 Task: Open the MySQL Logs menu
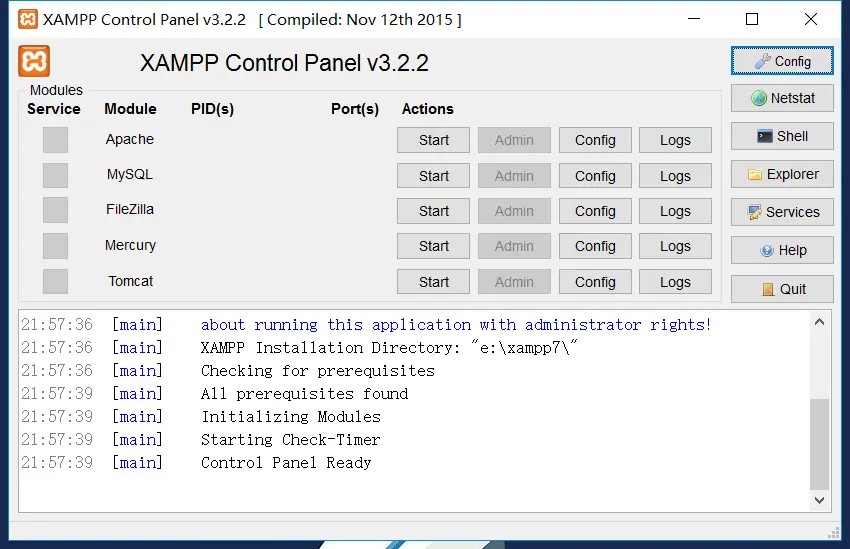675,176
